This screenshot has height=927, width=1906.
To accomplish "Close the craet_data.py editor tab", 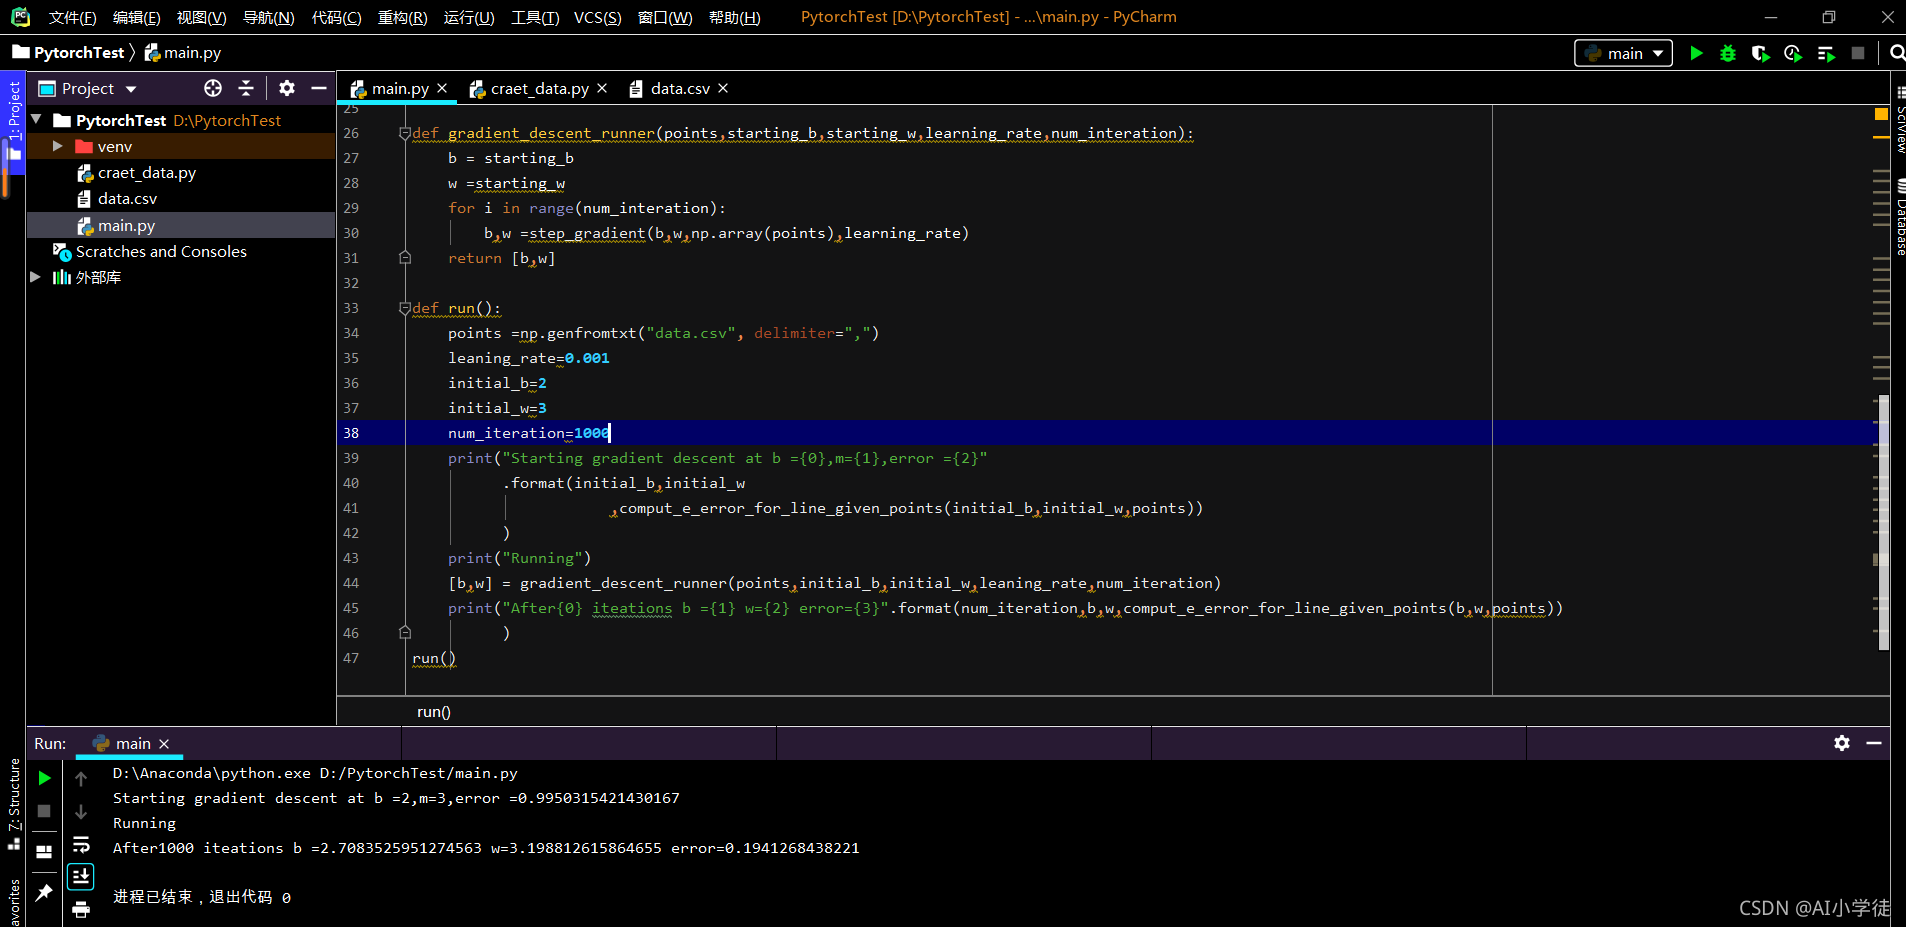I will pos(602,88).
